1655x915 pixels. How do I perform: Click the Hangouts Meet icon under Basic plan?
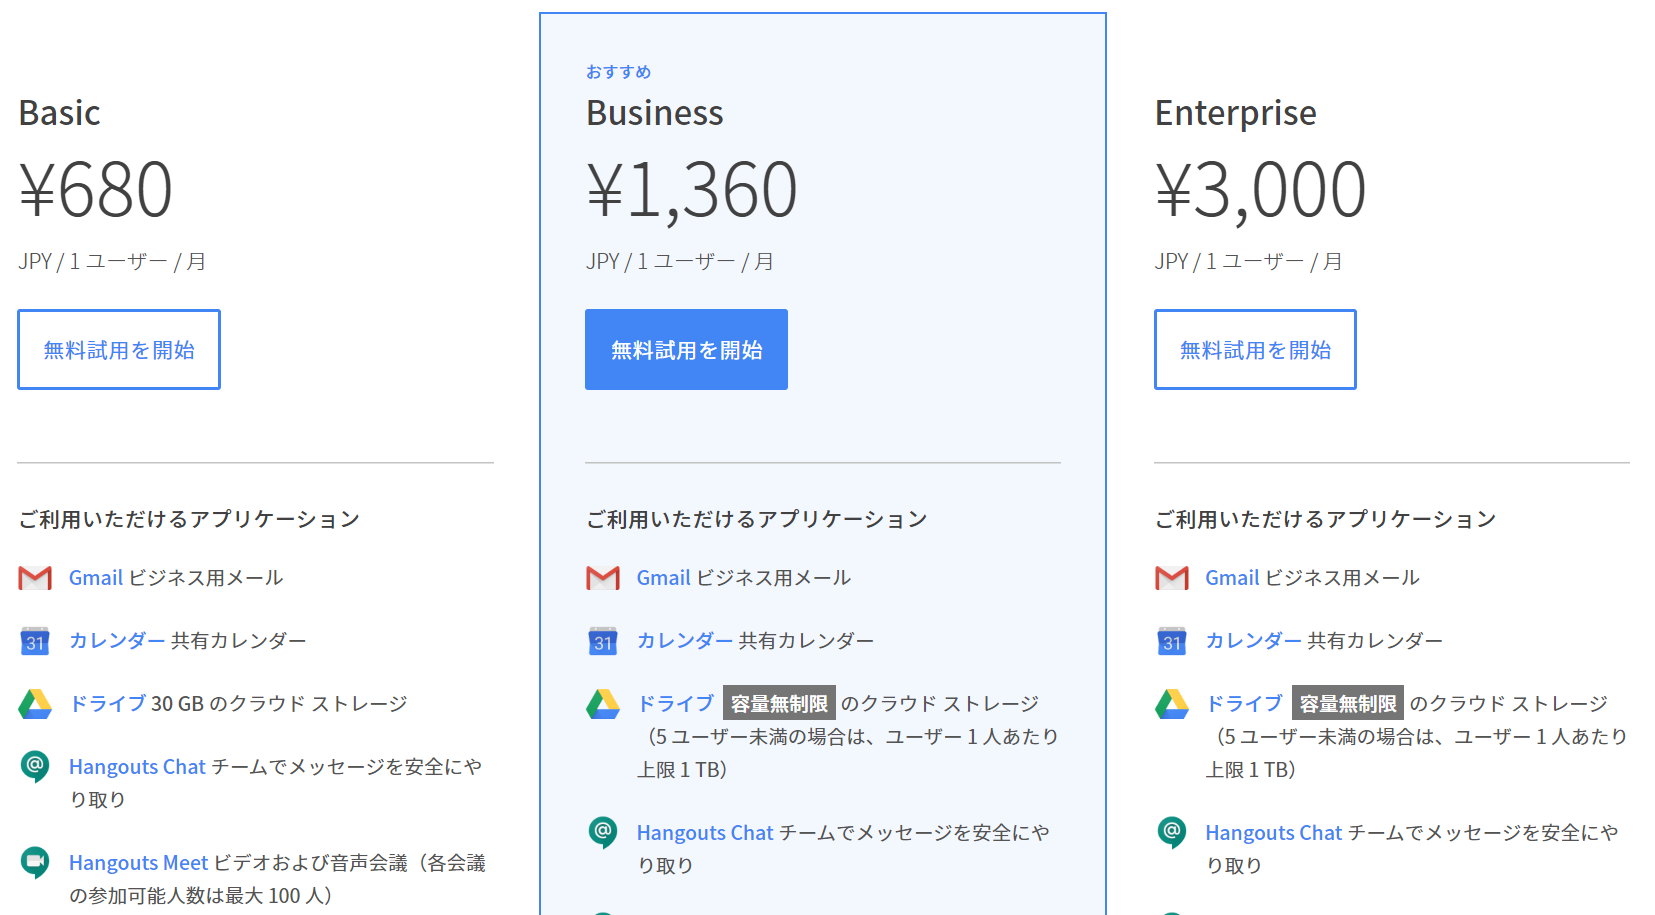click(35, 862)
